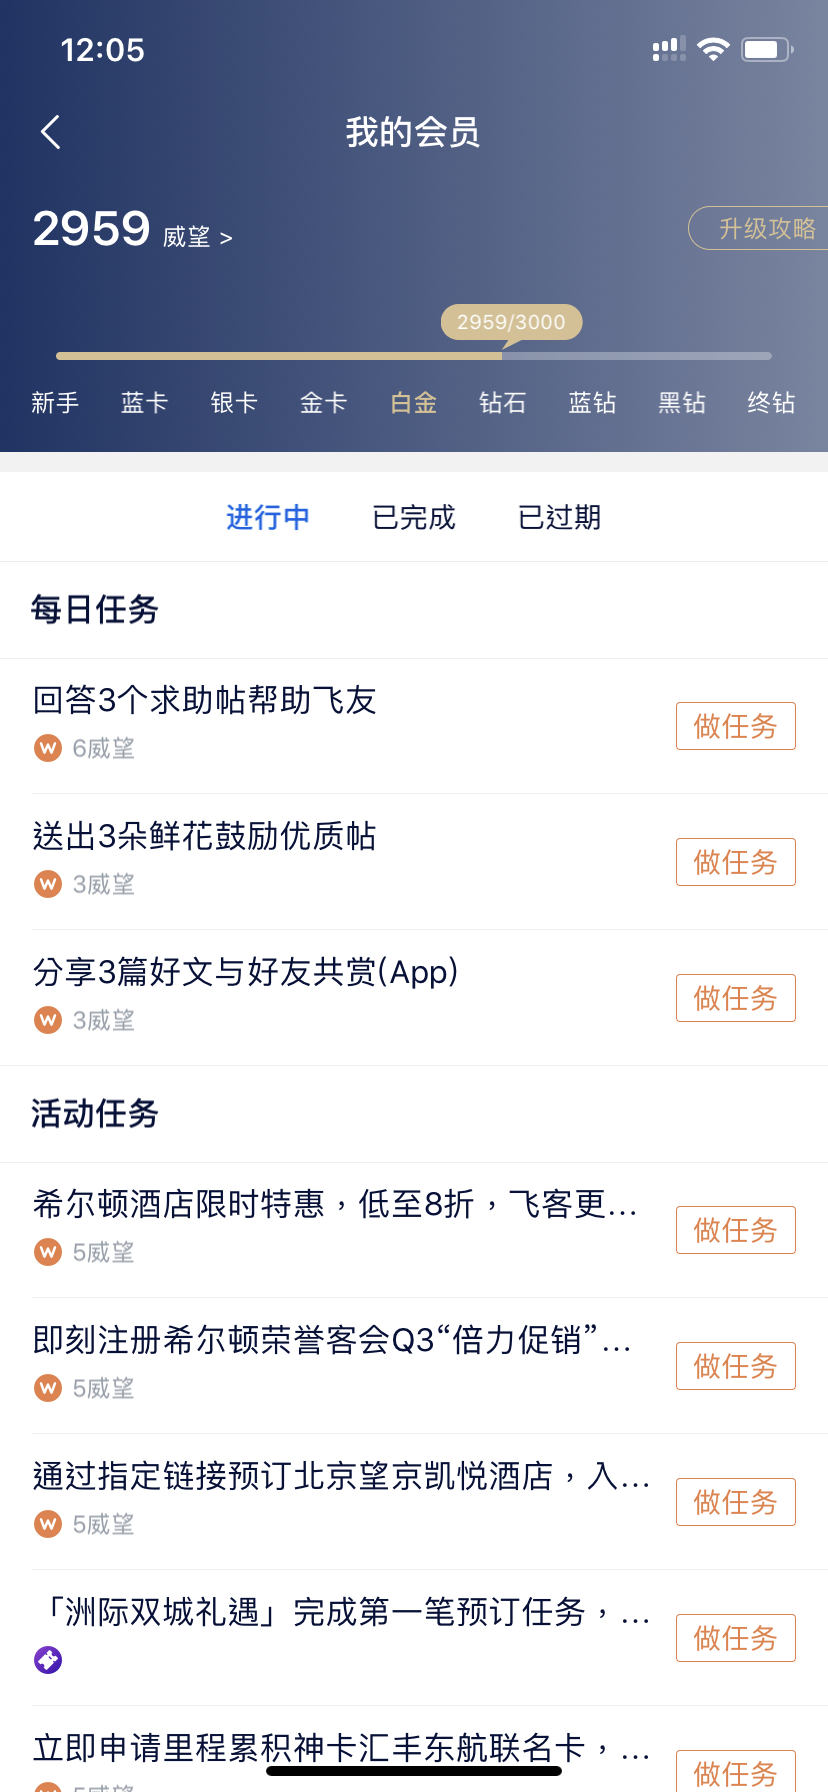This screenshot has width=828, height=1792.
Task: Open the 立即申请里程累积神卡 task
Action: (342, 1748)
